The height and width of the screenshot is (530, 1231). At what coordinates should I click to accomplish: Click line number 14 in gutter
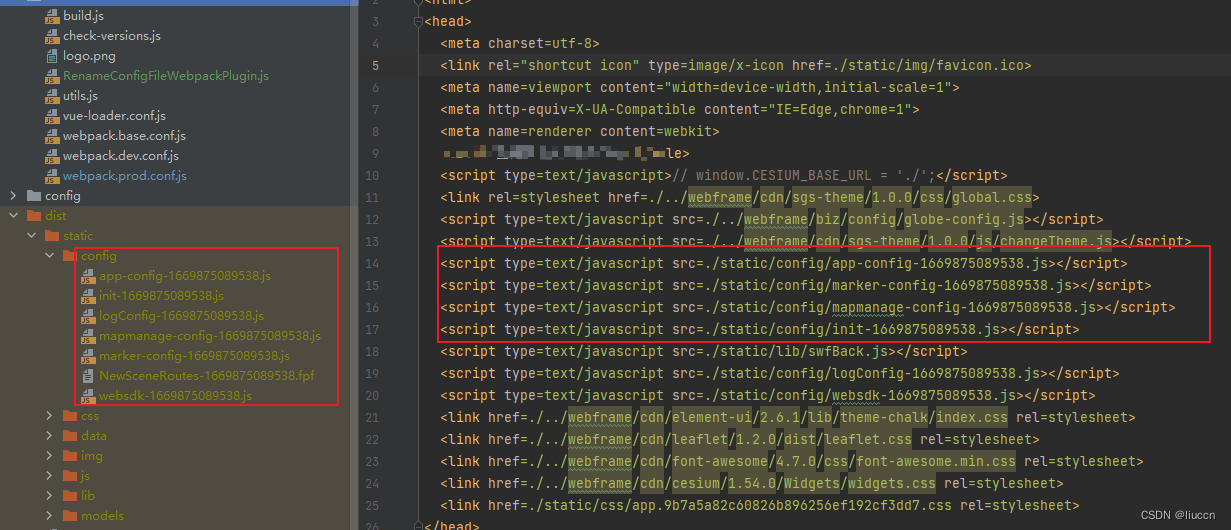(x=372, y=264)
